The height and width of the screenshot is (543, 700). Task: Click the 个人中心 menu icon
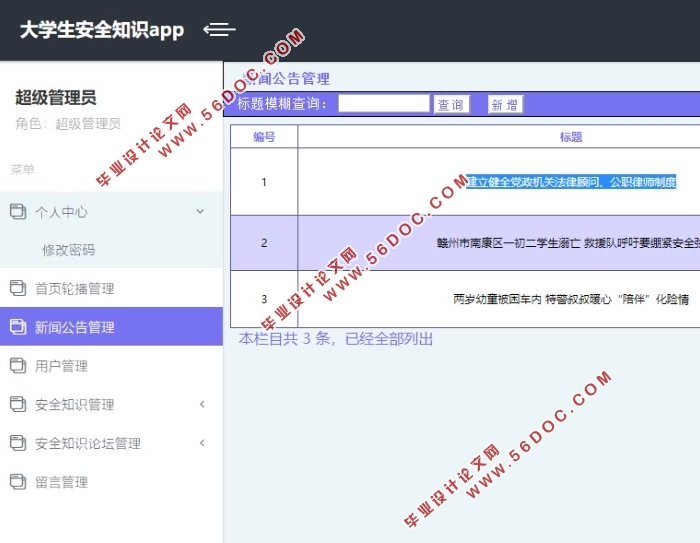[x=17, y=211]
